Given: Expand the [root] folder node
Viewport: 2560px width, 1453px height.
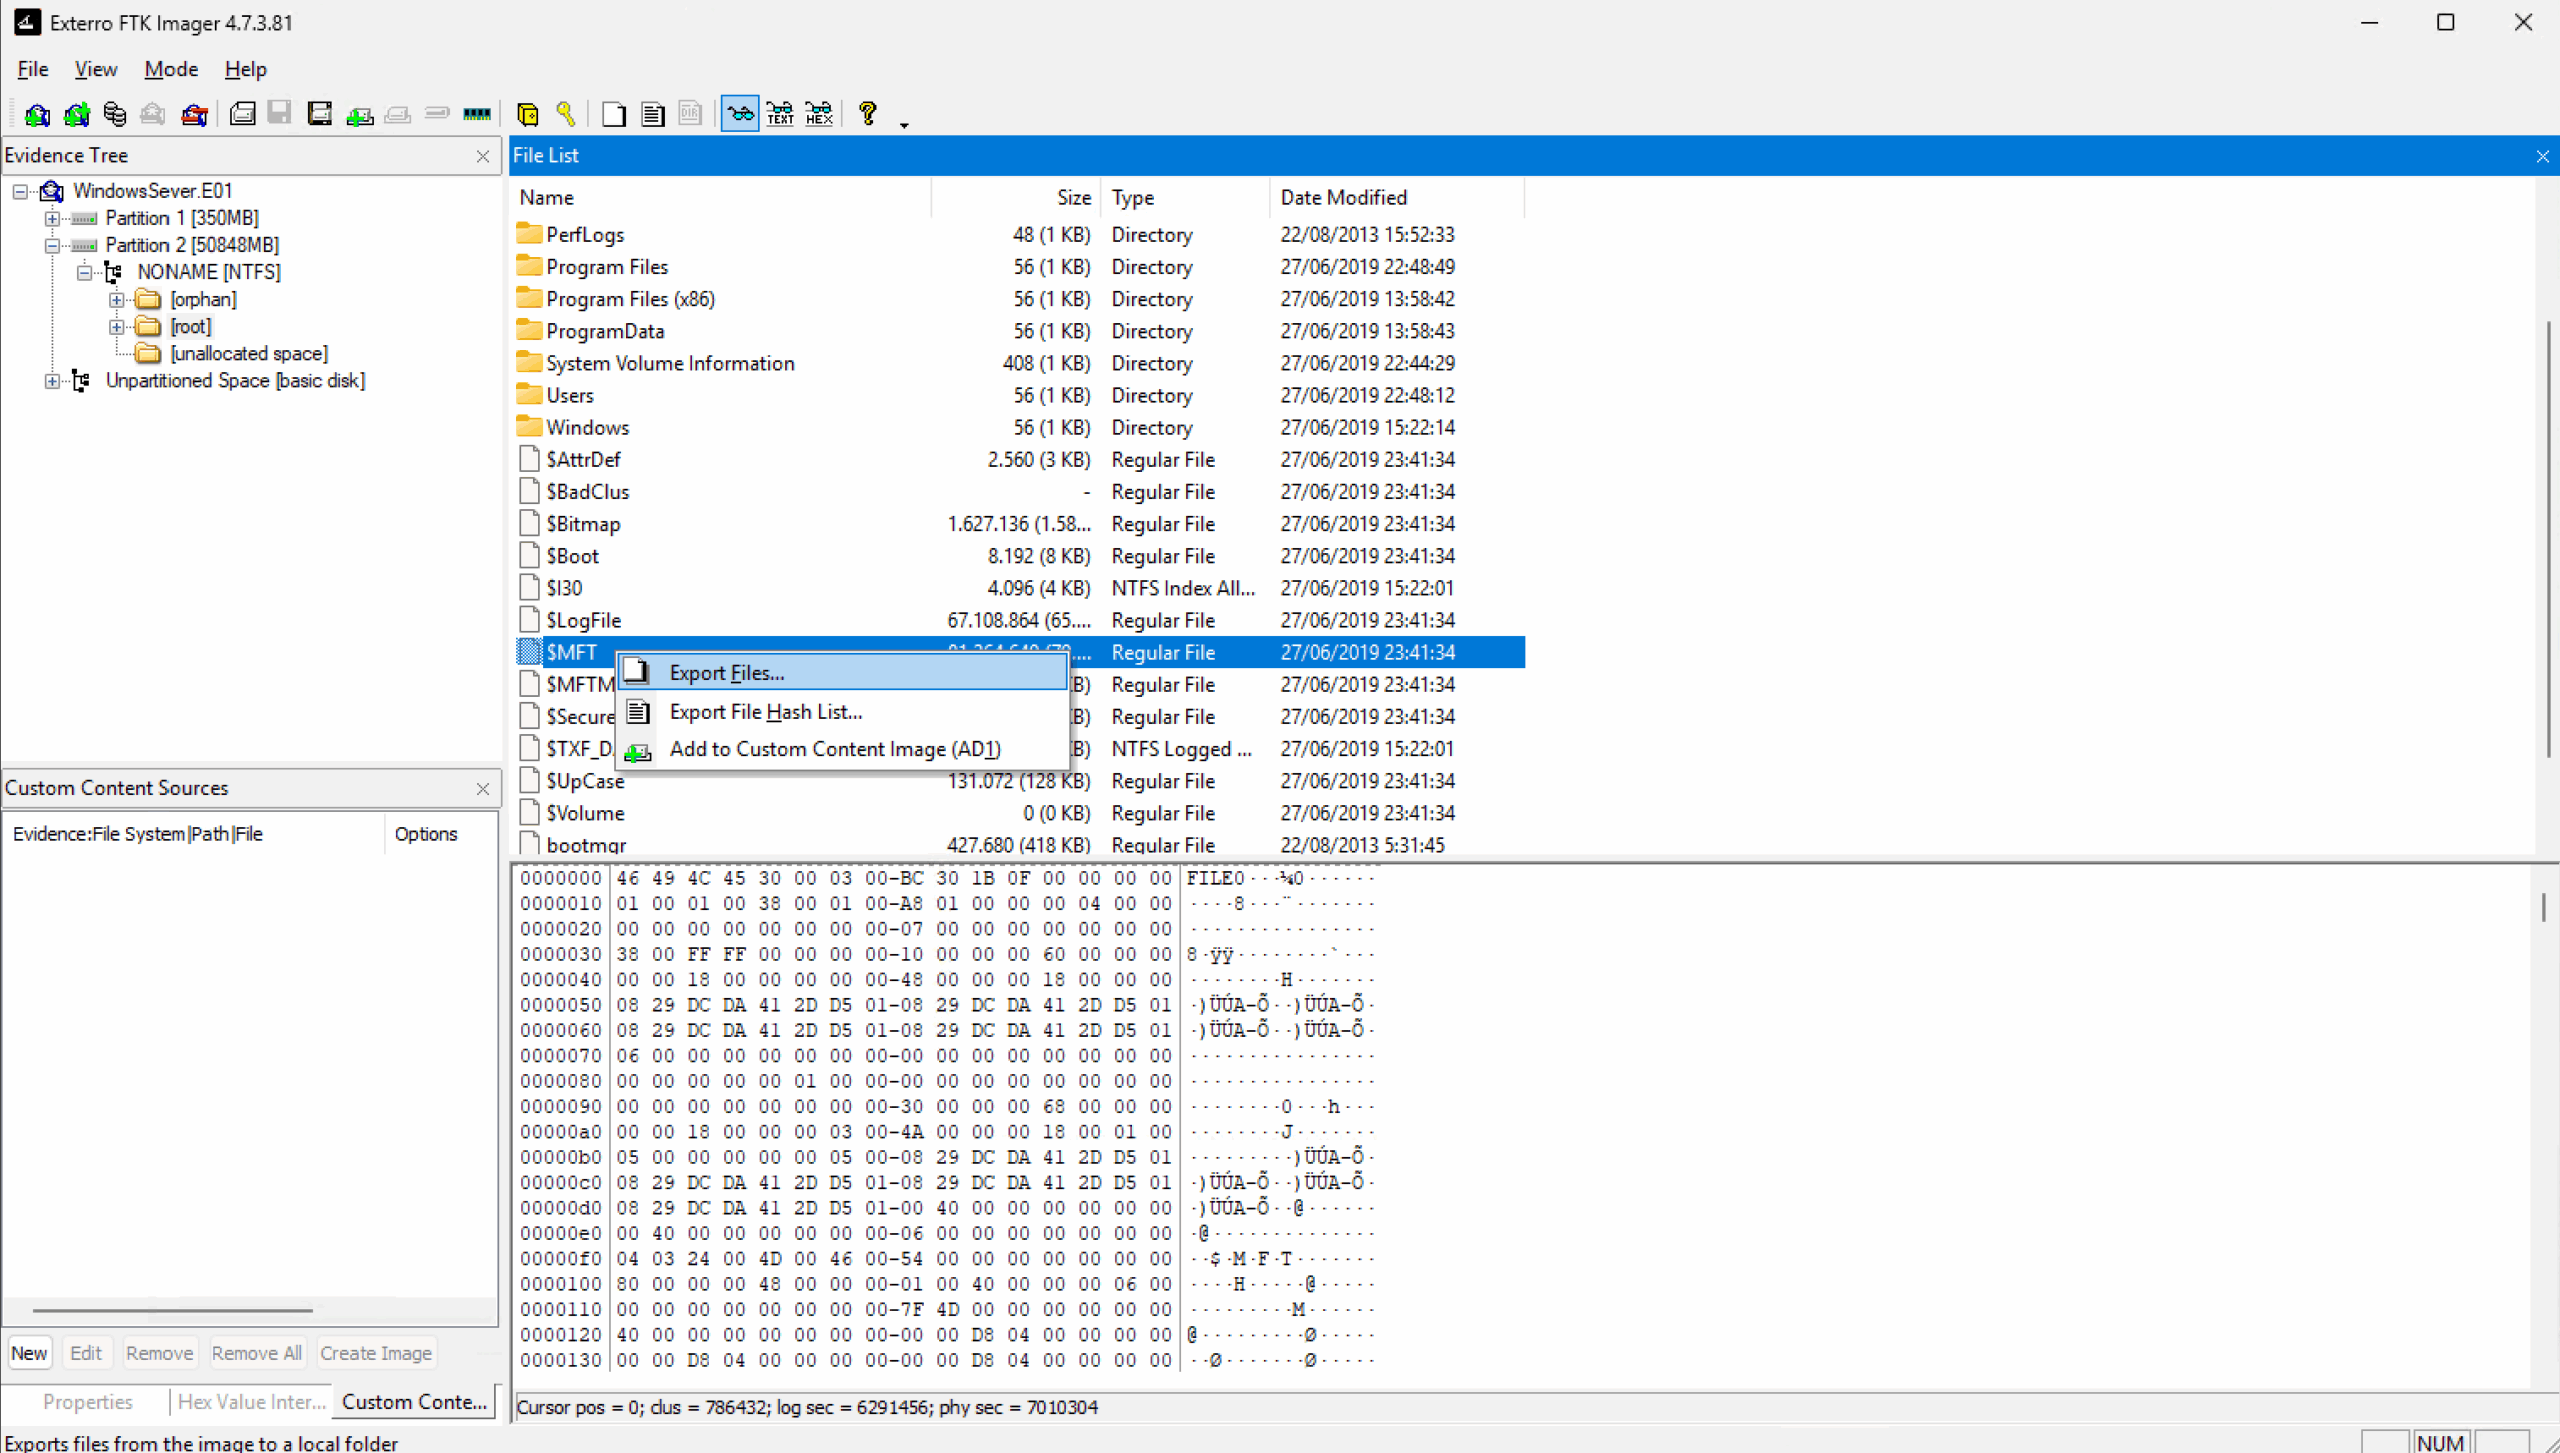Looking at the screenshot, I should (117, 327).
